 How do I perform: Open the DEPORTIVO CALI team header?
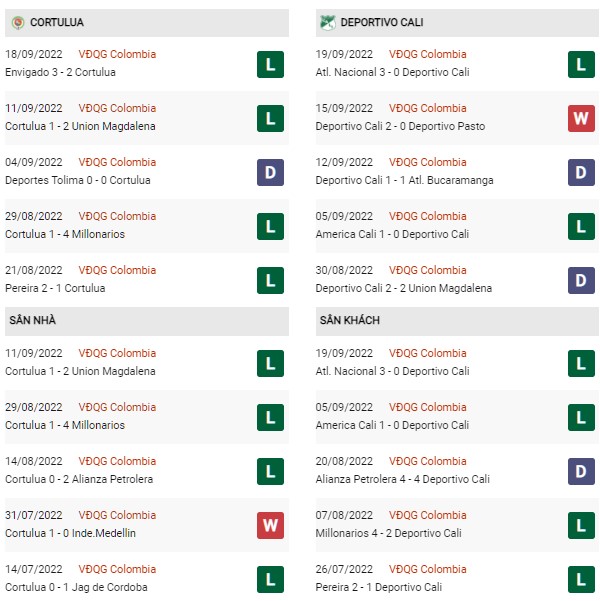[x=457, y=23]
